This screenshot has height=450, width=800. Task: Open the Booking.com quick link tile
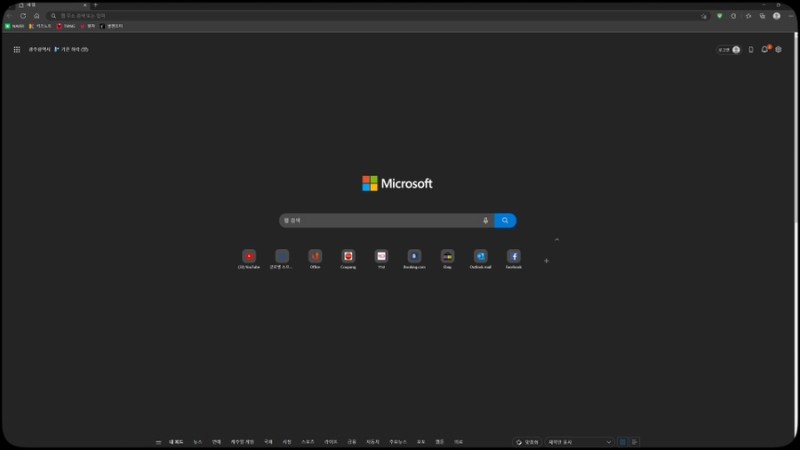414,259
